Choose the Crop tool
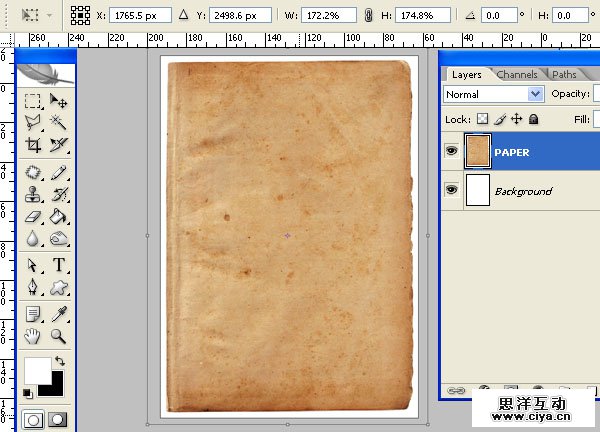The image size is (600, 432). coord(33,146)
